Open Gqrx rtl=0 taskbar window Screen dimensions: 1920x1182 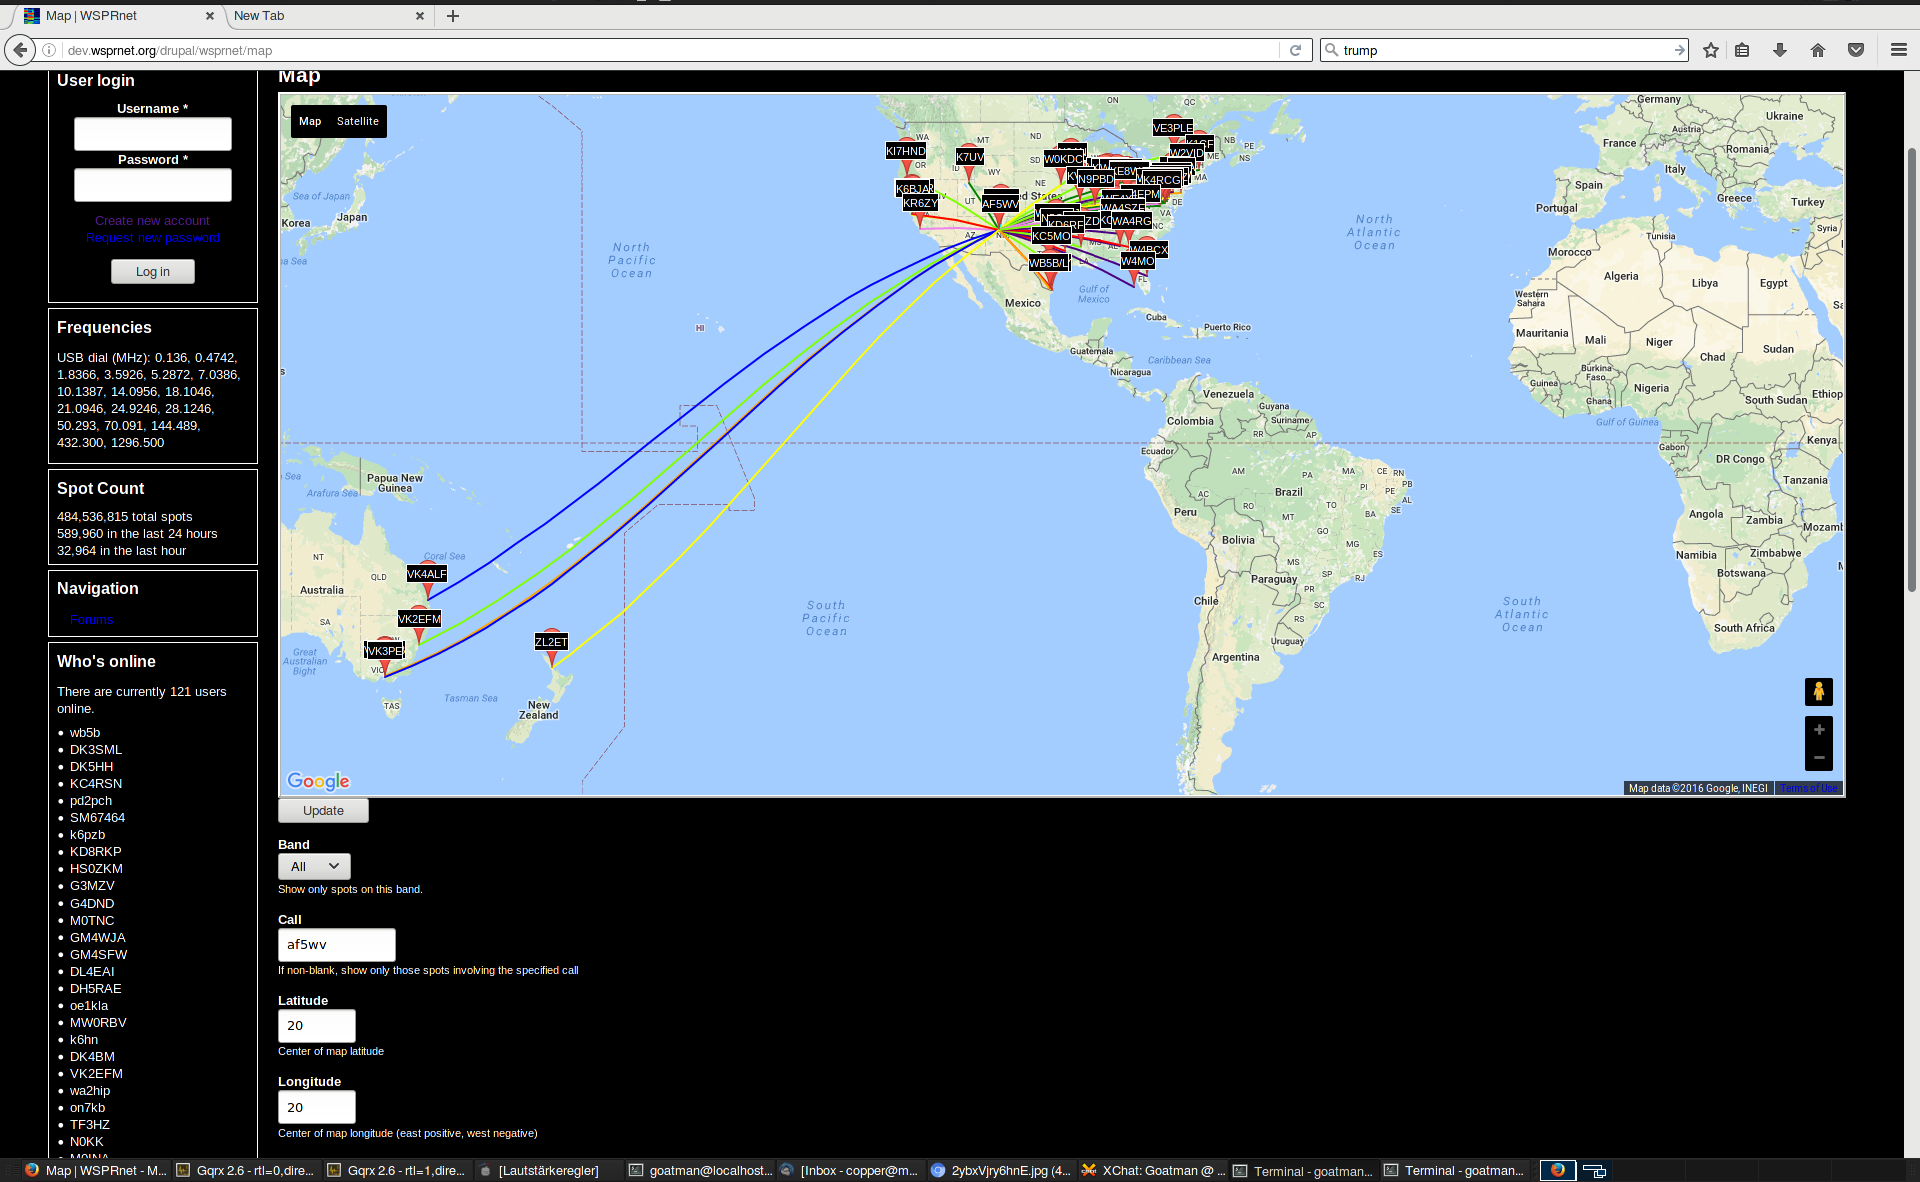click(245, 1170)
